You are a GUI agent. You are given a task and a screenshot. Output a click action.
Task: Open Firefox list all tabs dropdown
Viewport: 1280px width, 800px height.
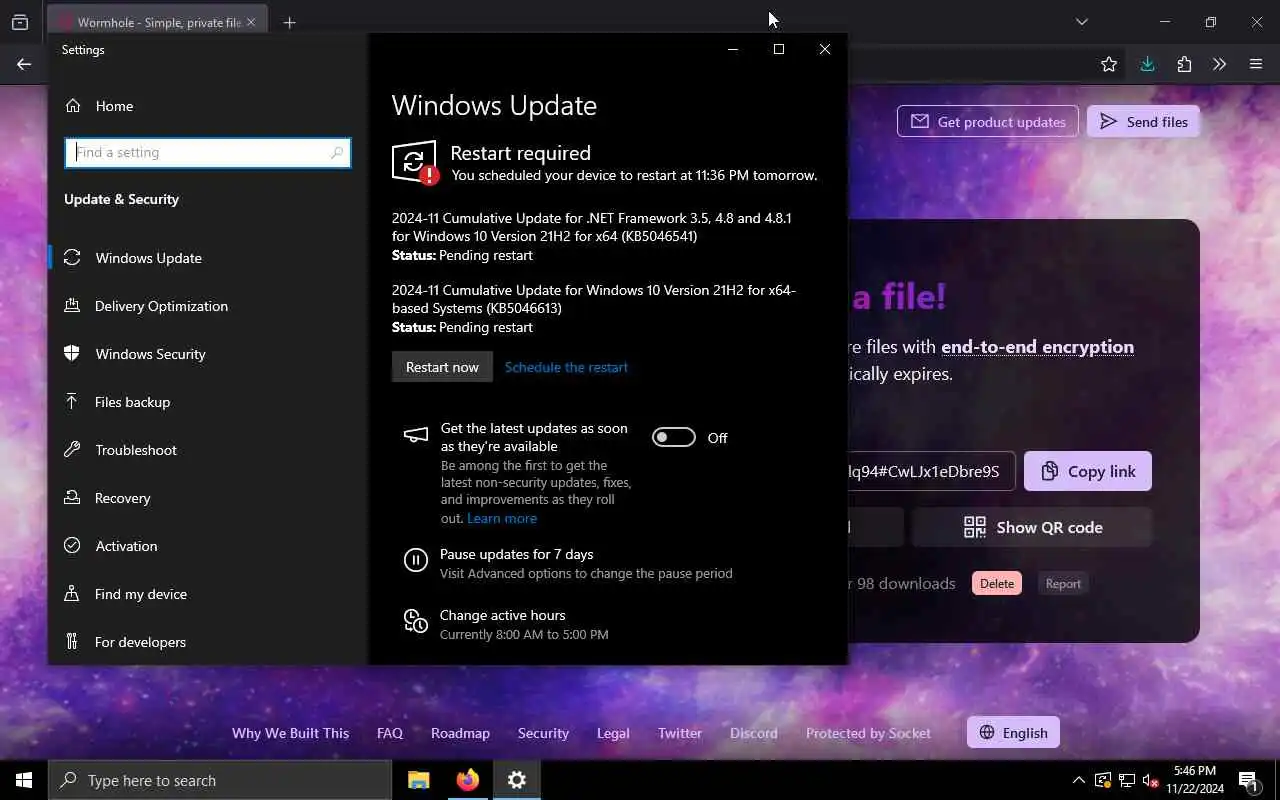pyautogui.click(x=1081, y=22)
